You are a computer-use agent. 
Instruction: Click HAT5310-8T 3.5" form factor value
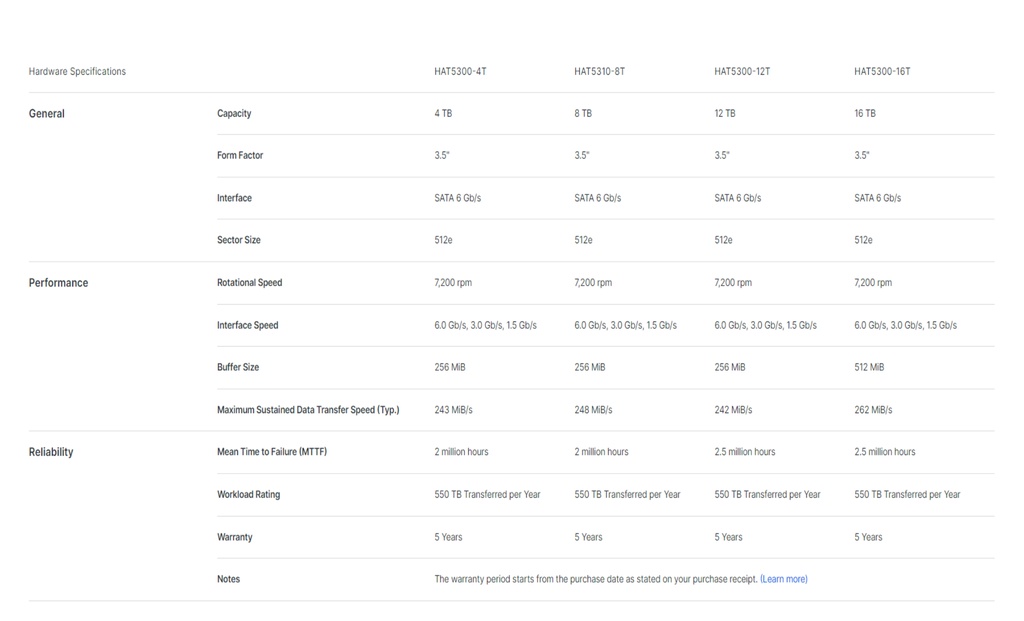point(582,155)
